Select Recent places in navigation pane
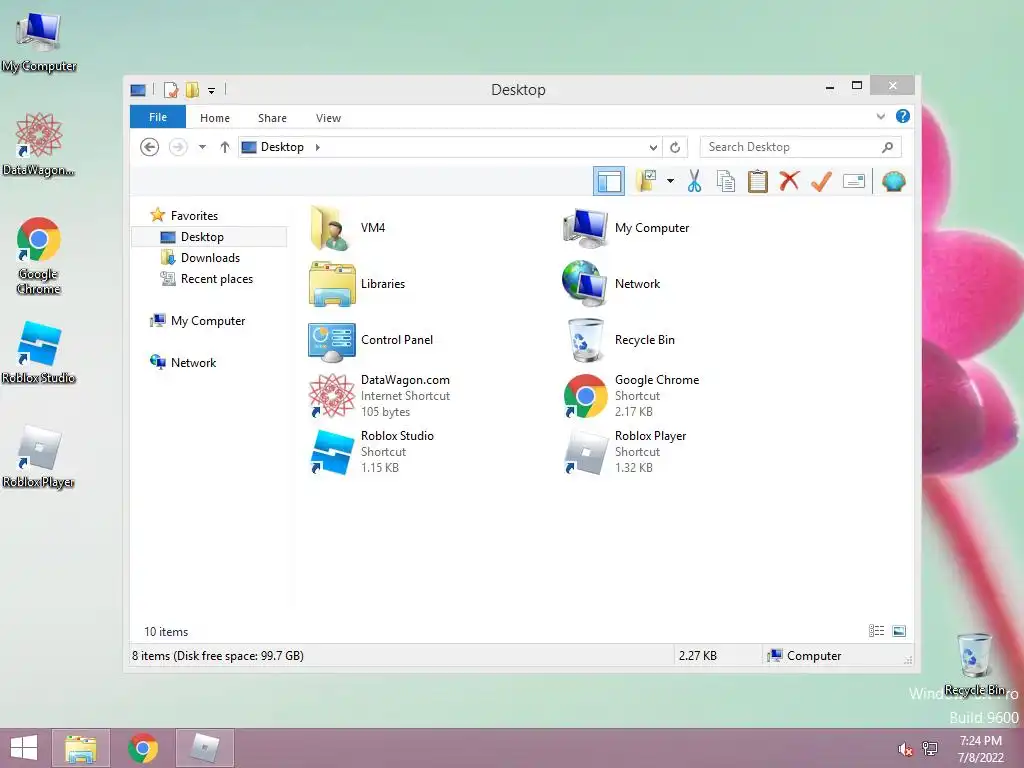 coord(206,279)
